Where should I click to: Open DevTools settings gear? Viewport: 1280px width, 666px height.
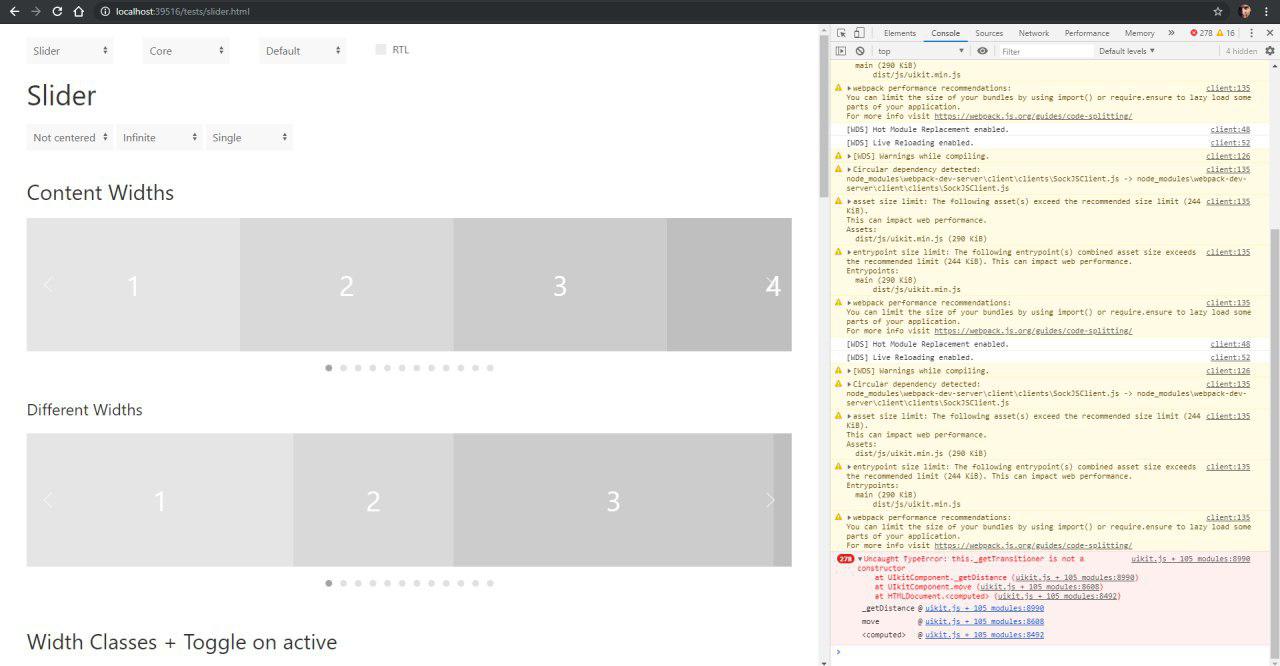pyautogui.click(x=1270, y=50)
